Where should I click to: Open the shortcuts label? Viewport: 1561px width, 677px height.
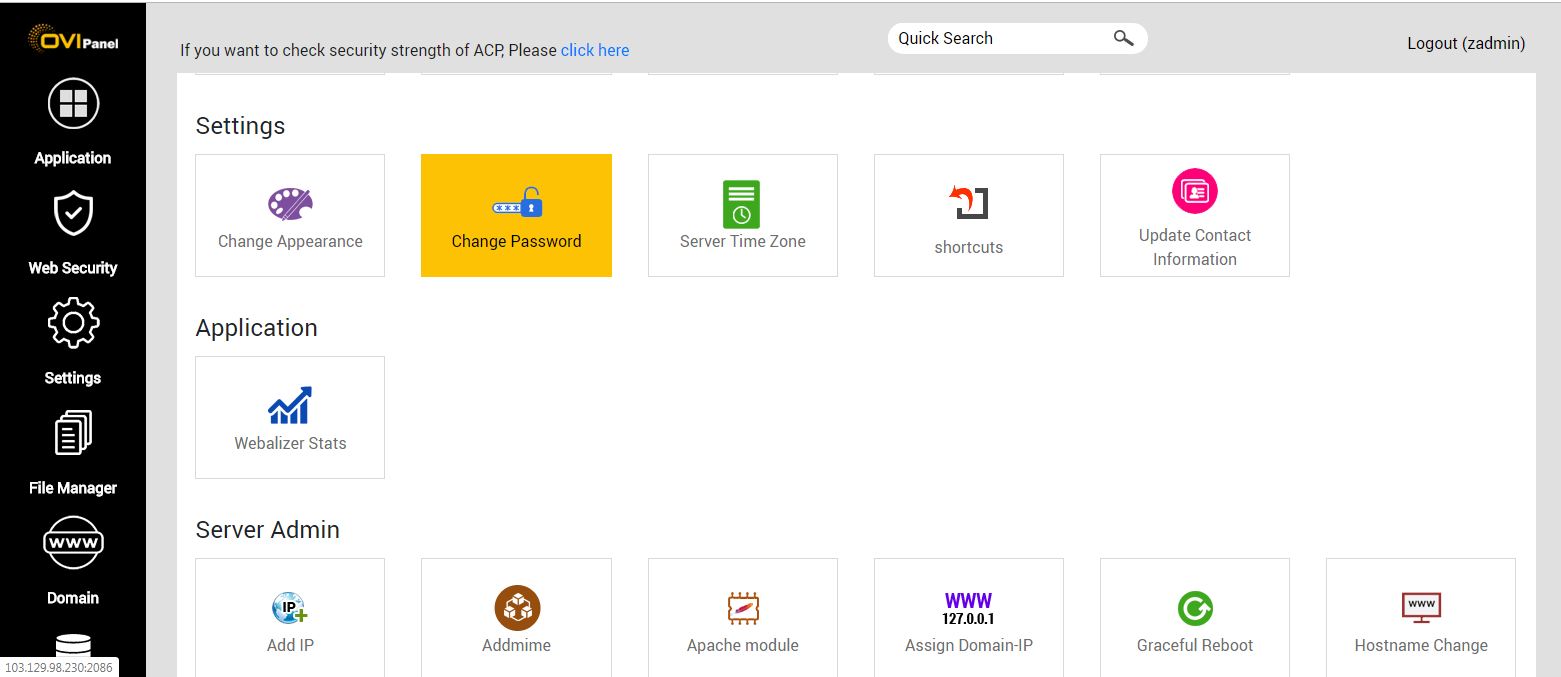[x=969, y=247]
